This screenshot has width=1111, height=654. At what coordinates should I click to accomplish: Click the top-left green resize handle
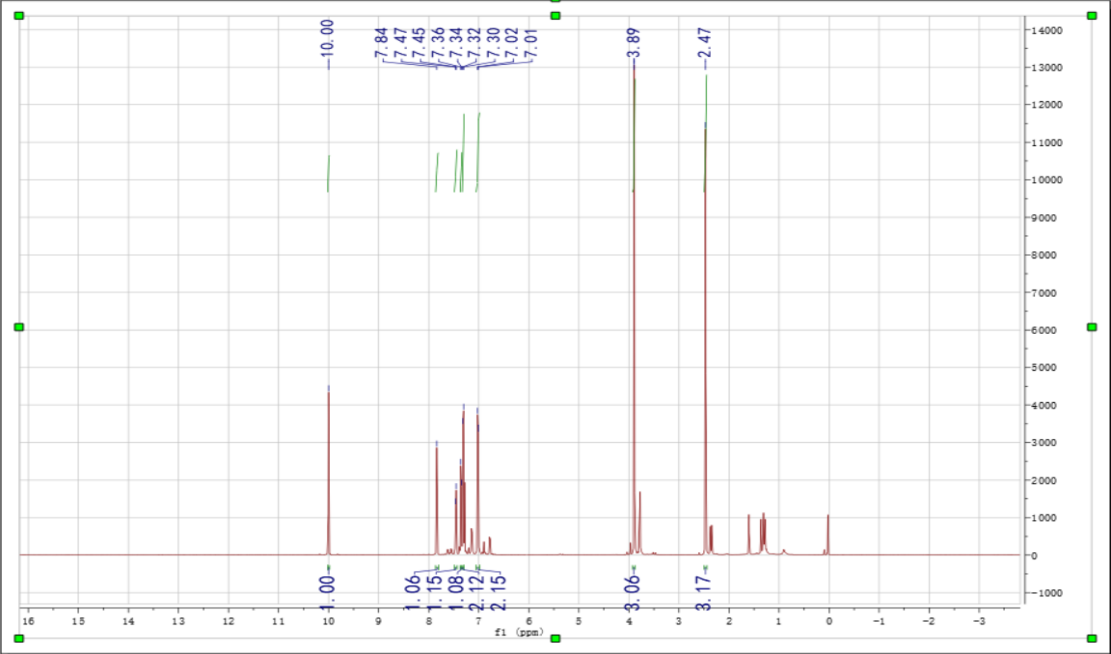(x=18, y=16)
